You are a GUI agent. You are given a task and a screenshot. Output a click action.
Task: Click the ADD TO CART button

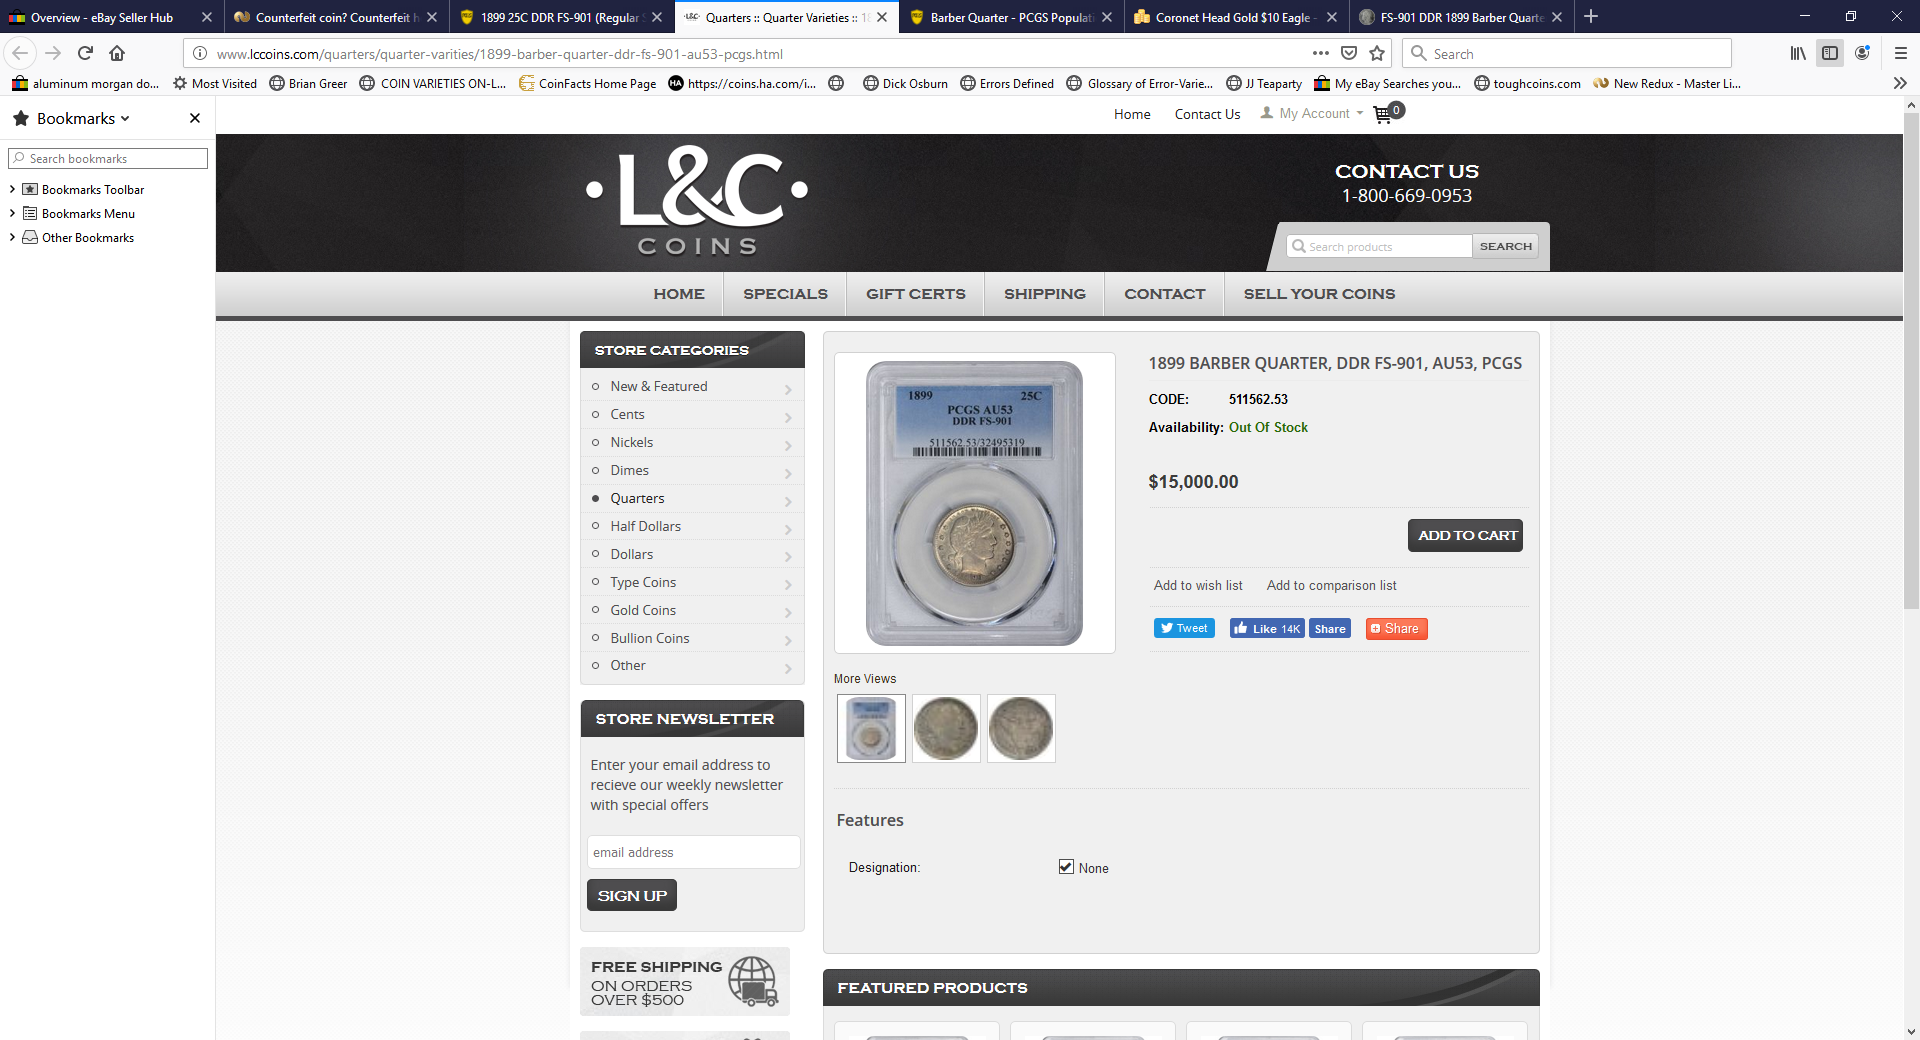coord(1465,535)
